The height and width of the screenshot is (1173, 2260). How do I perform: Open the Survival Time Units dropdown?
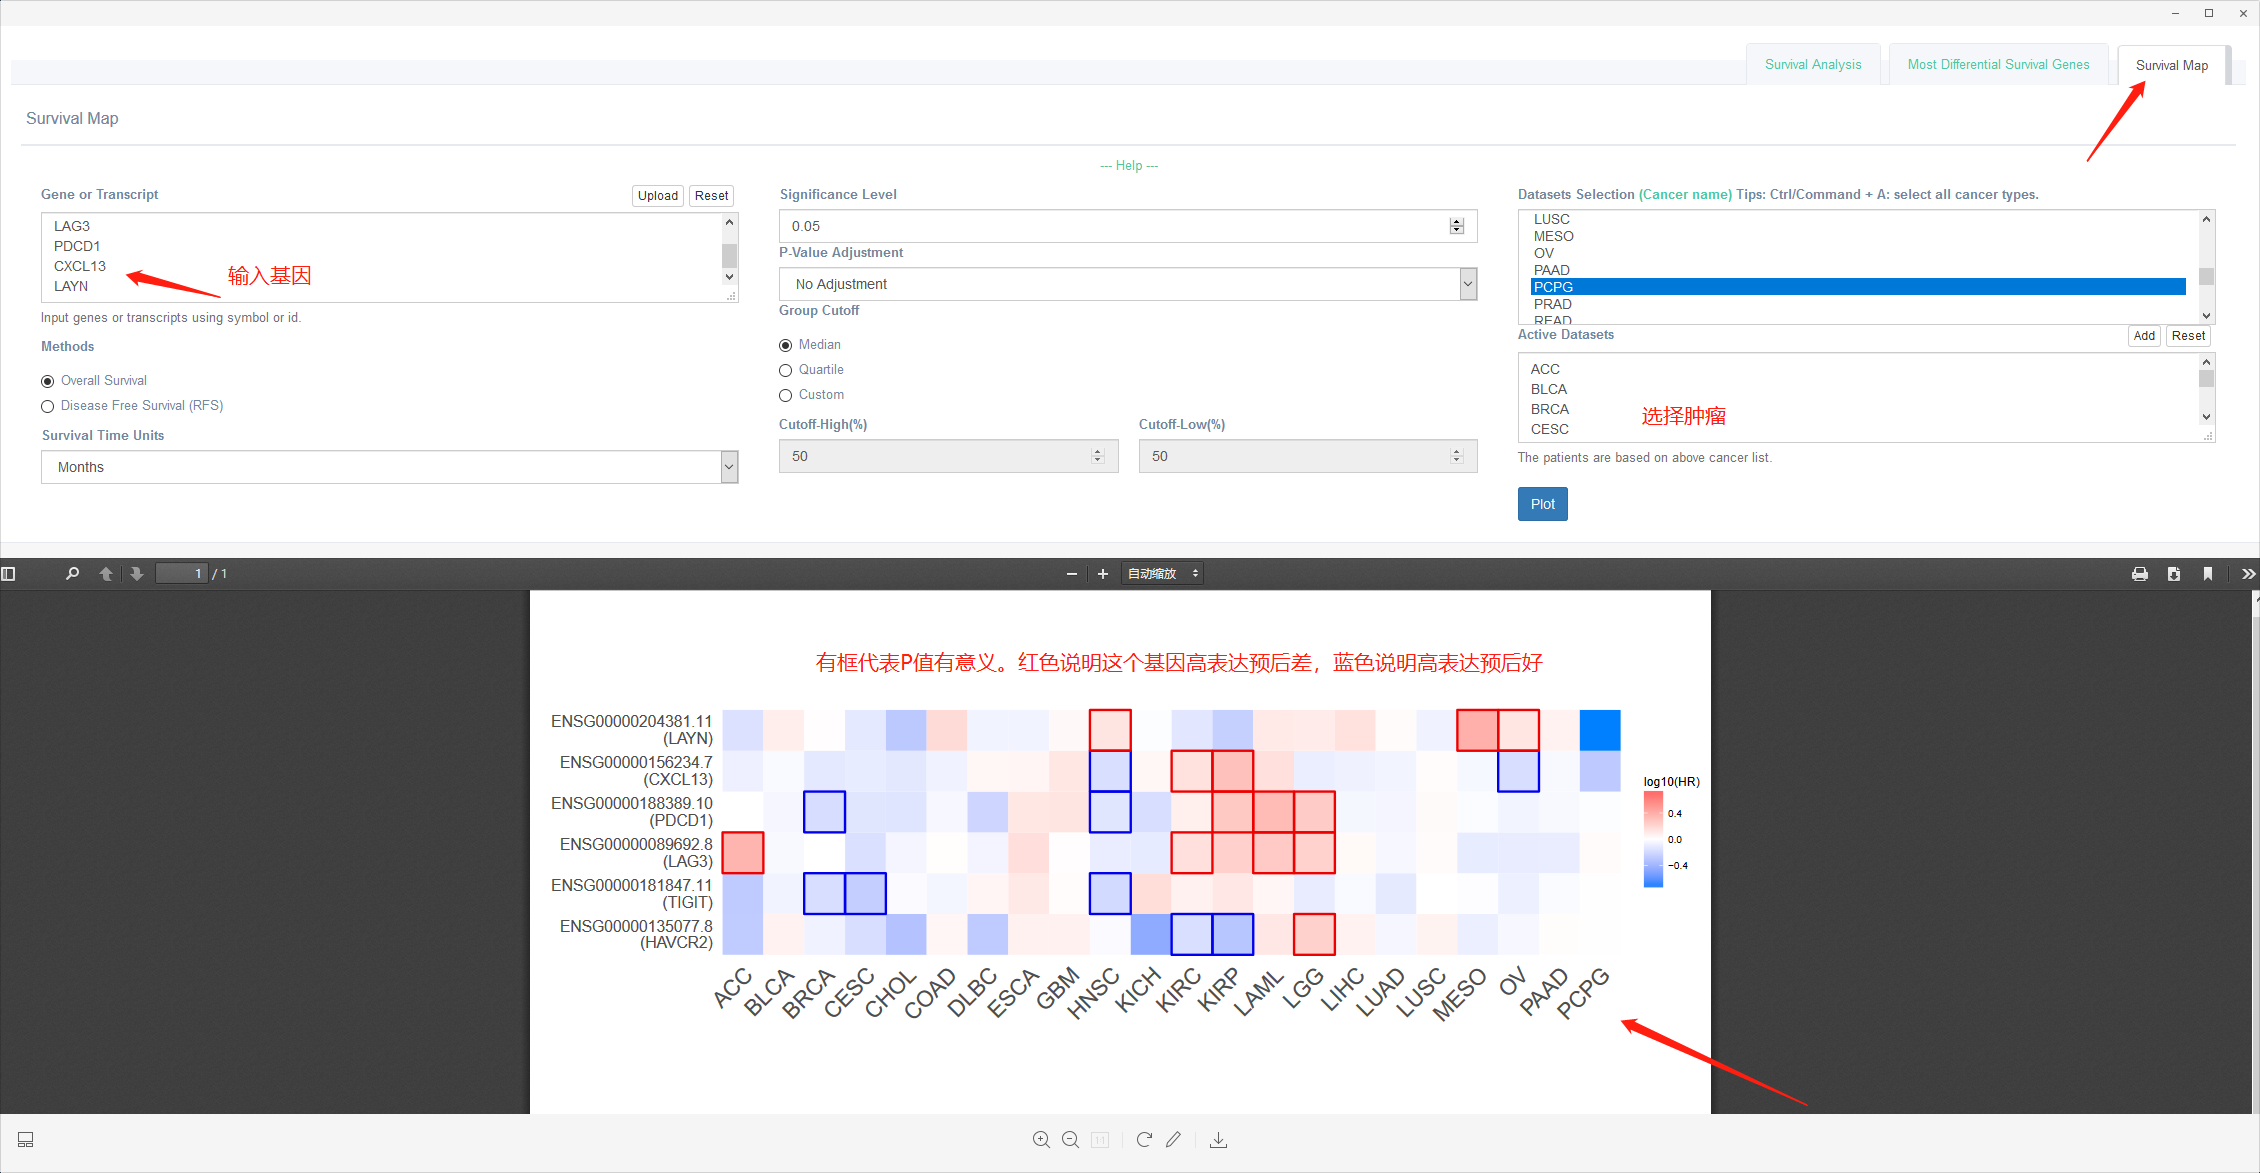[x=389, y=467]
